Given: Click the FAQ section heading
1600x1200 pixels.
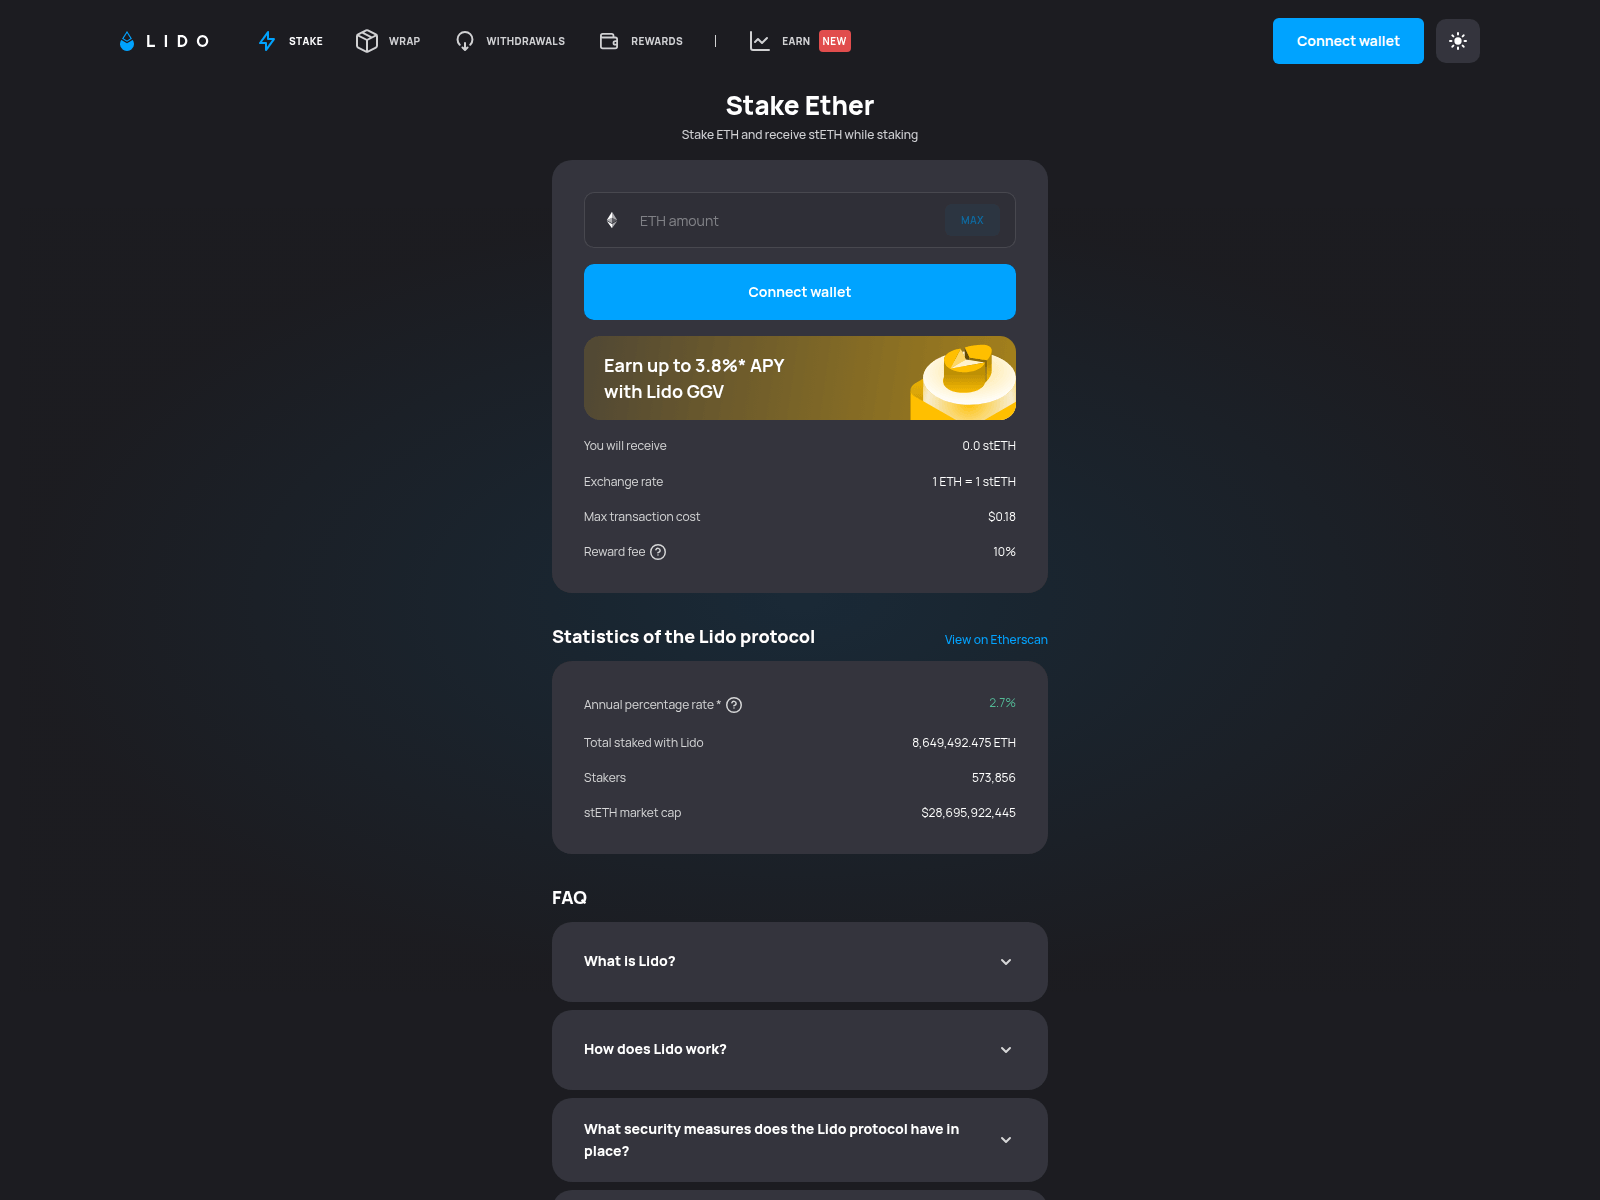Looking at the screenshot, I should point(569,898).
